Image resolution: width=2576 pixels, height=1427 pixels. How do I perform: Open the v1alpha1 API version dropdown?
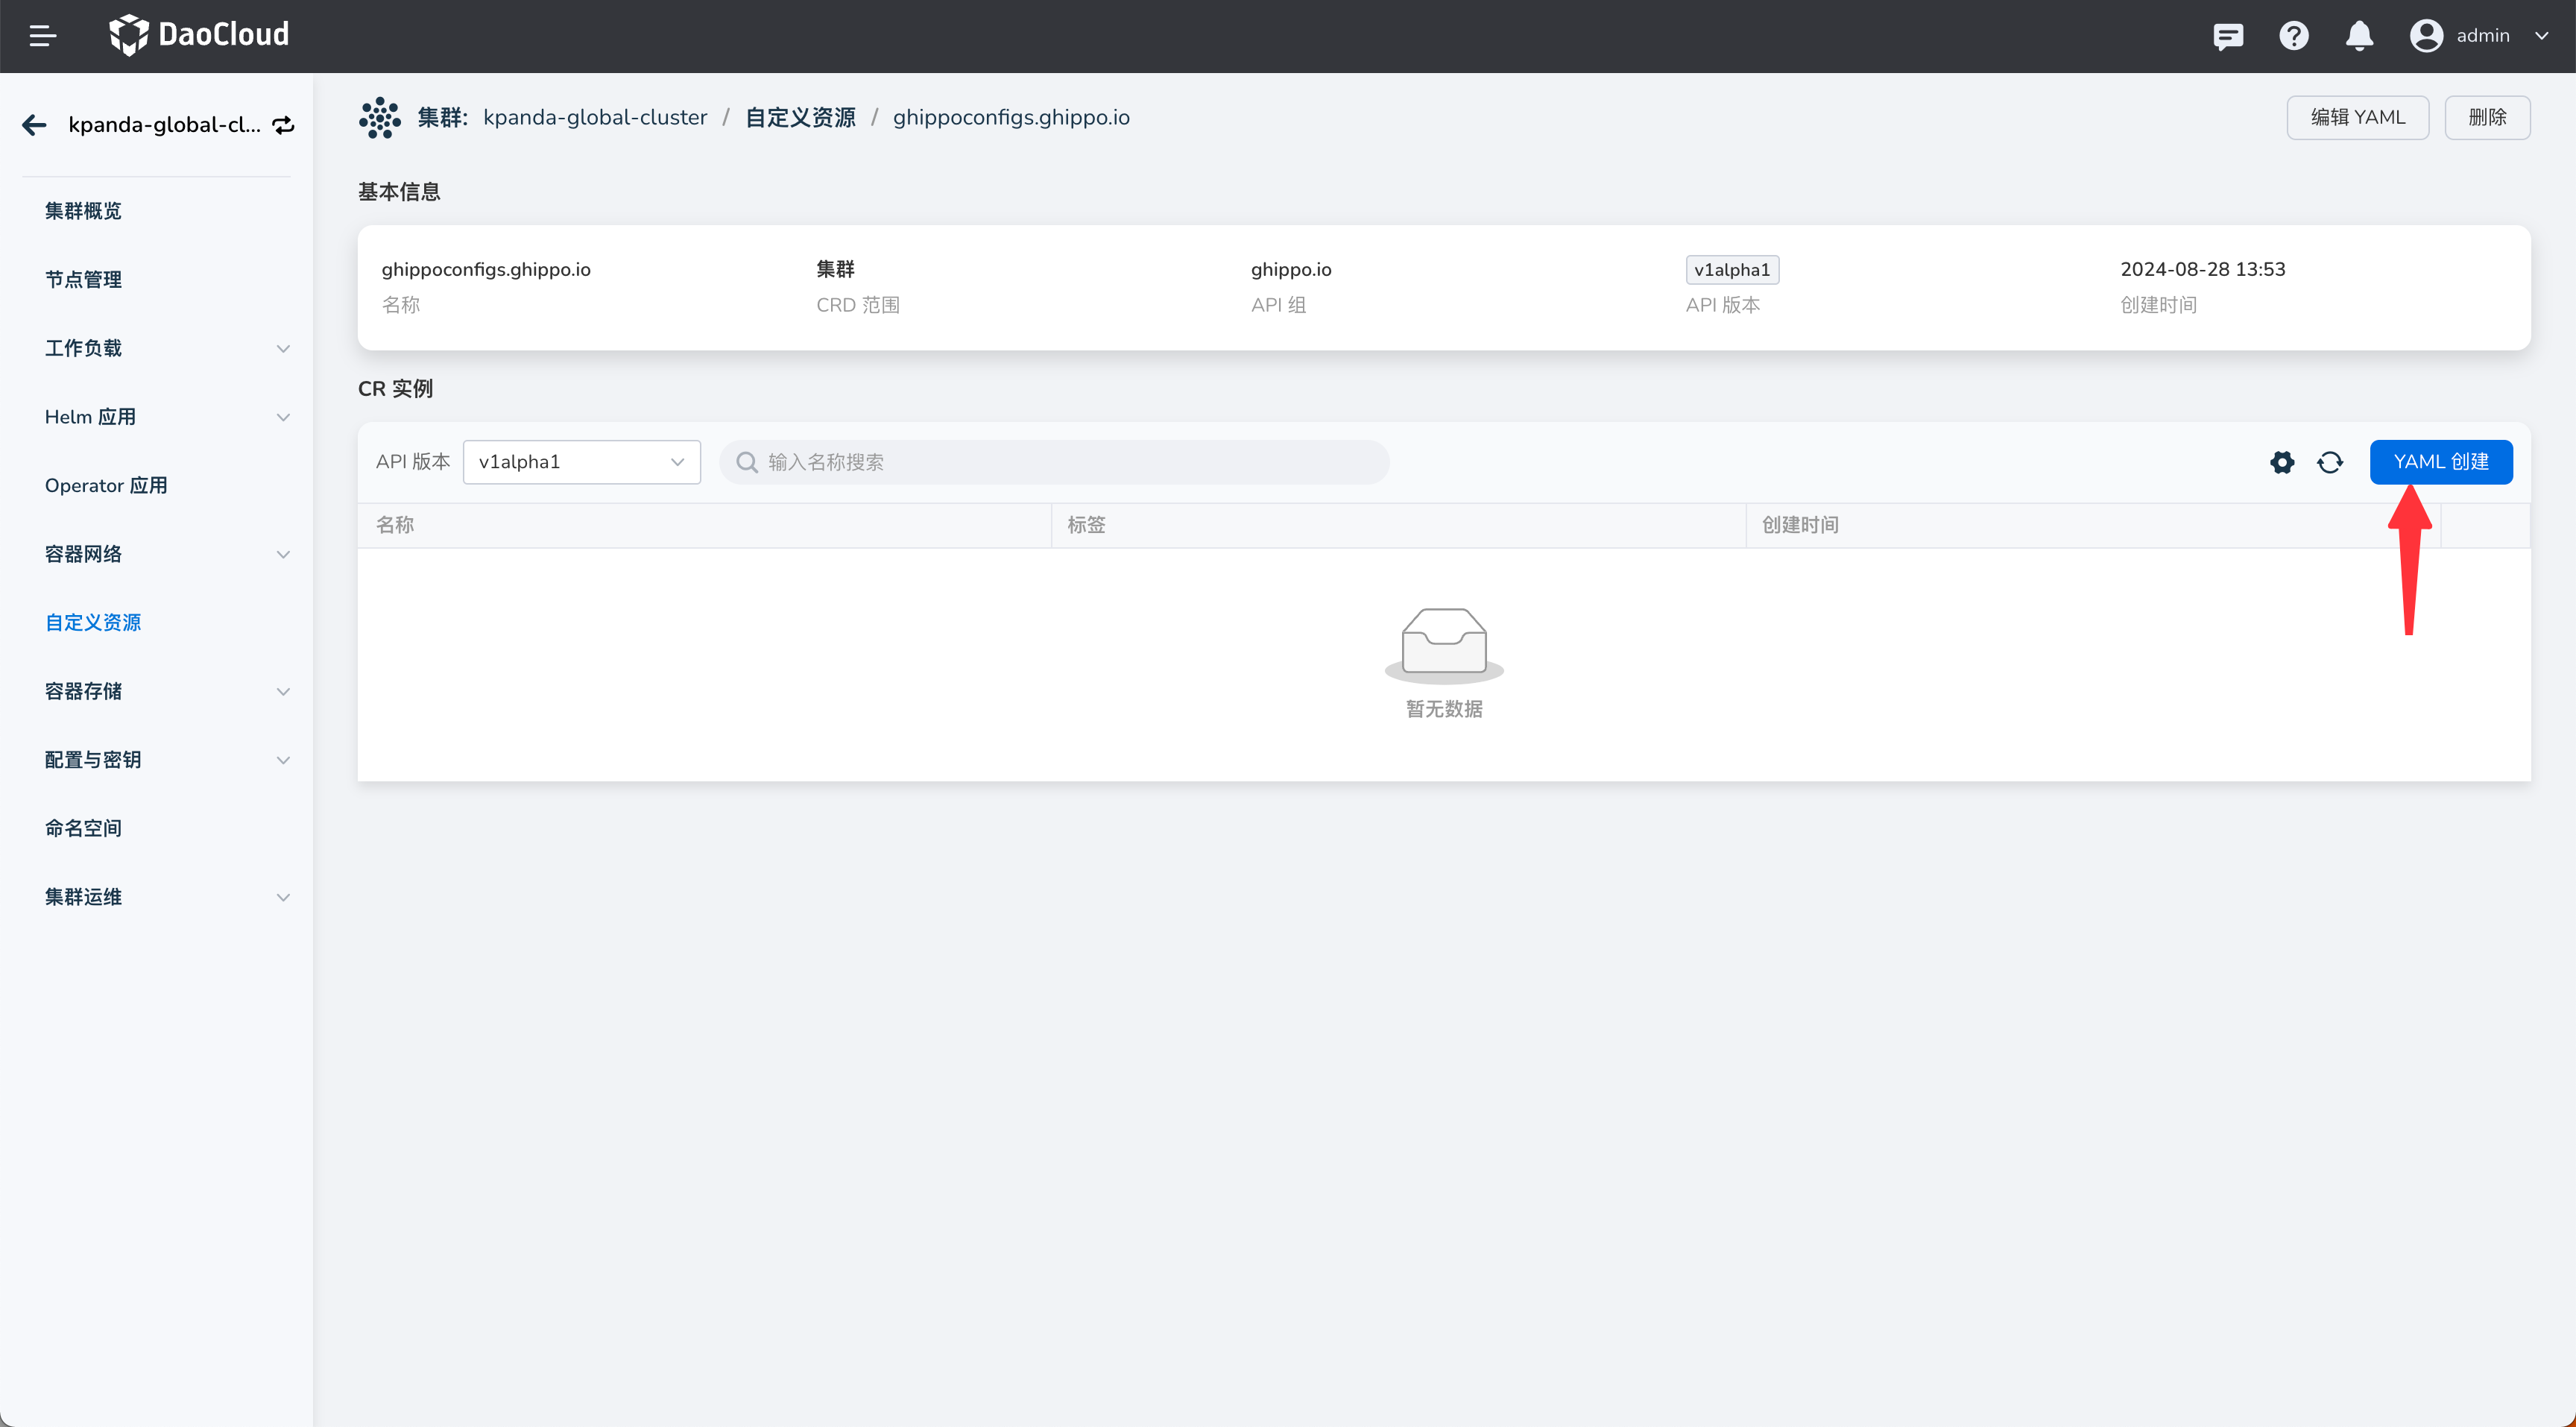[x=581, y=462]
